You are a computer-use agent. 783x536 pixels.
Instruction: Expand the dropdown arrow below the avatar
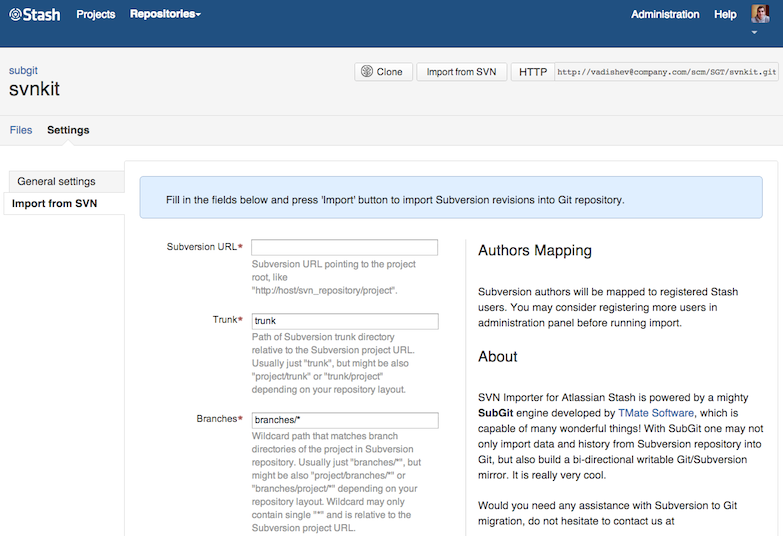coord(755,32)
